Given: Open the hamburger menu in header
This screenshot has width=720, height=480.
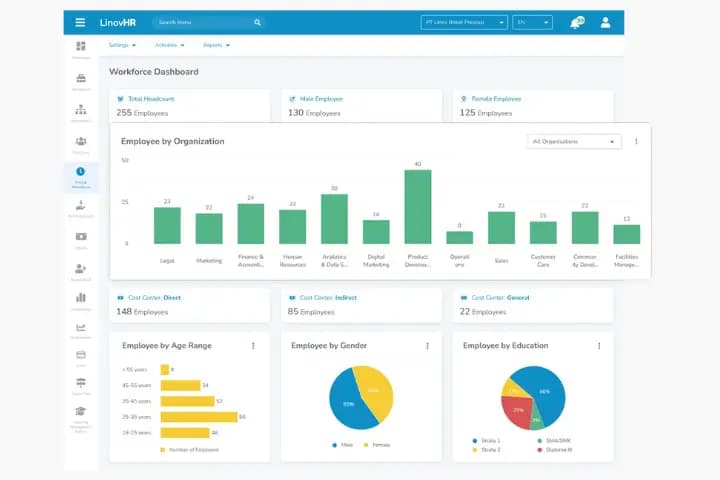Looking at the screenshot, I should [x=80, y=22].
